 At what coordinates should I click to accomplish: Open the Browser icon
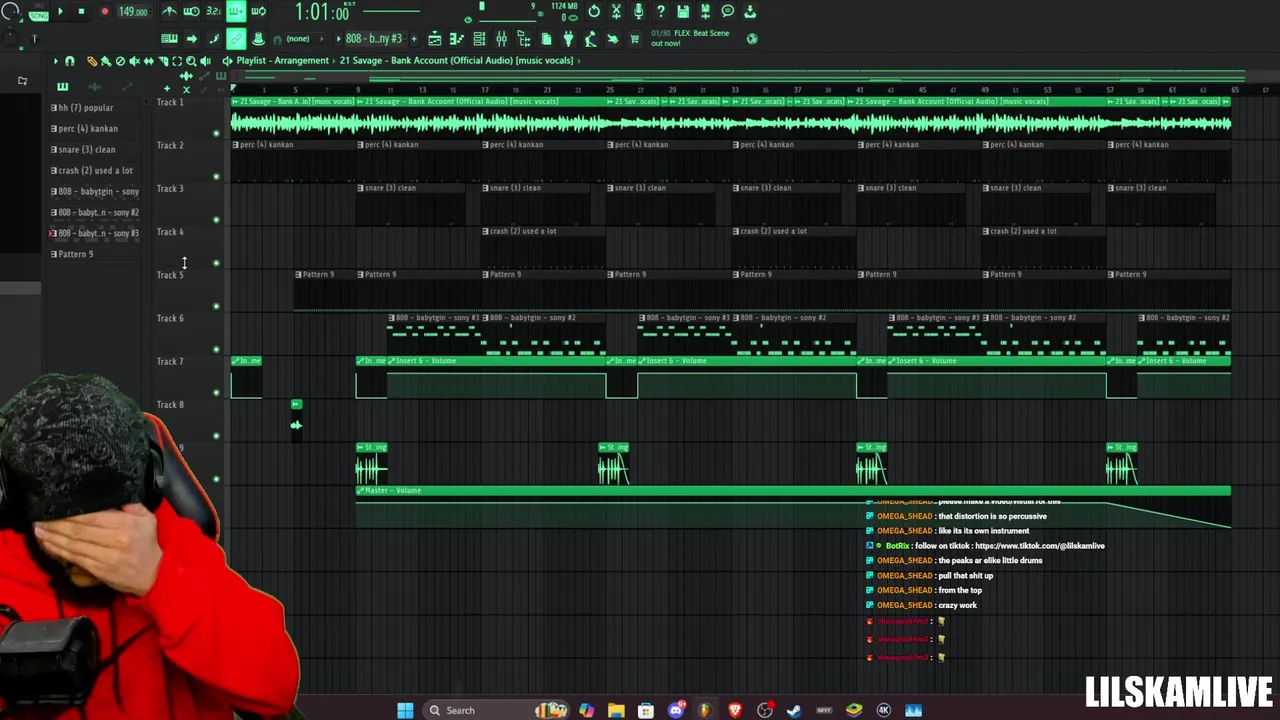[x=524, y=39]
